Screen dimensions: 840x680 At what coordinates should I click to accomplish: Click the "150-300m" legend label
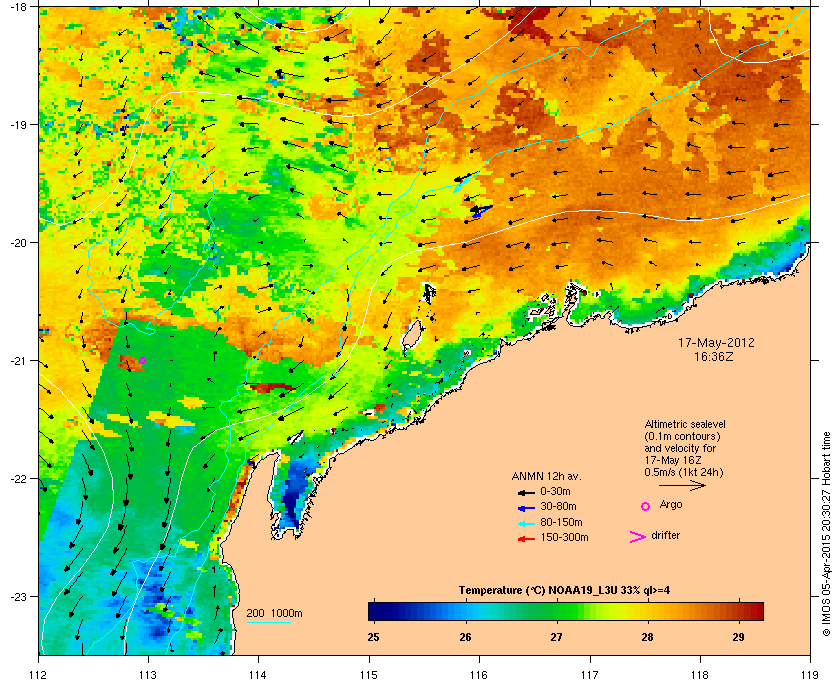[x=564, y=537]
